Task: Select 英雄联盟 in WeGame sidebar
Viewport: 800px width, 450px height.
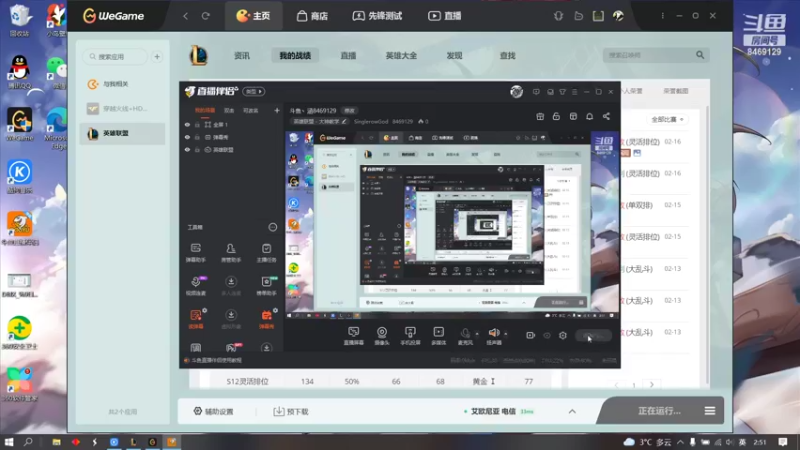Action: point(122,133)
